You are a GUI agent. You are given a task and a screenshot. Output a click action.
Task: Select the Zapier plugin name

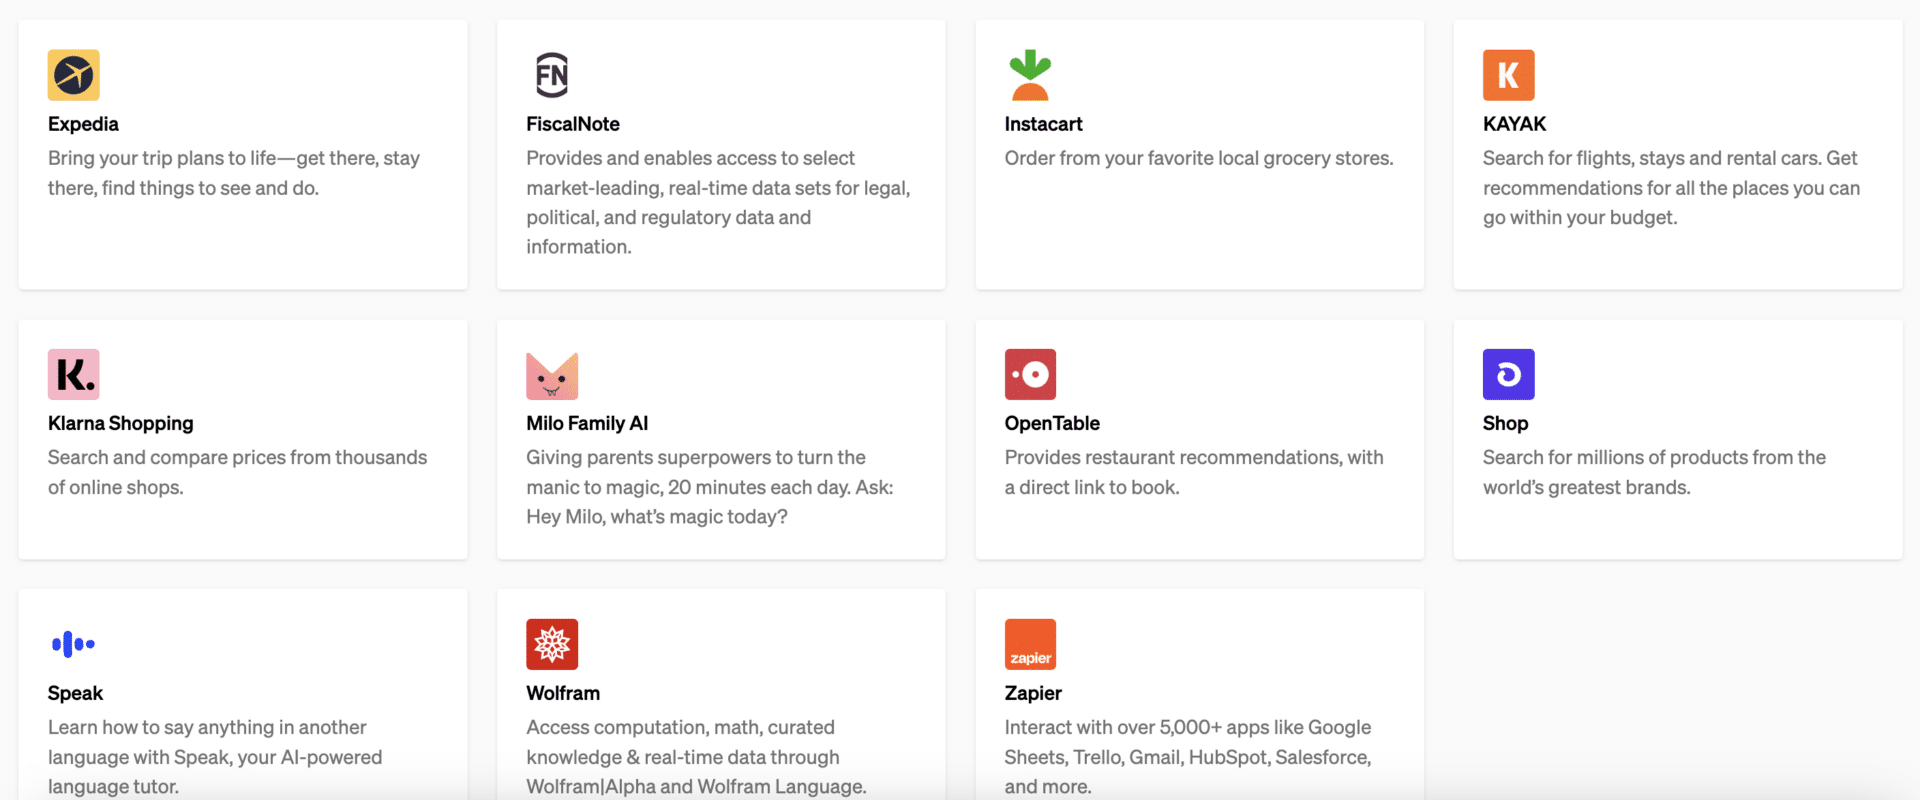point(1033,693)
